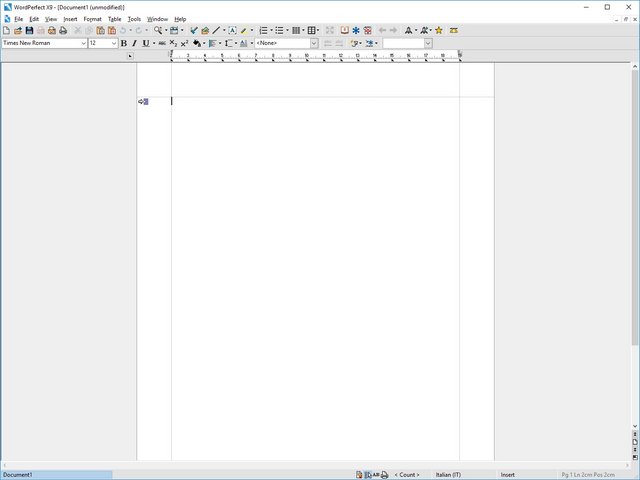This screenshot has width=640, height=480.
Task: Click the Columns icon
Action: point(296,31)
